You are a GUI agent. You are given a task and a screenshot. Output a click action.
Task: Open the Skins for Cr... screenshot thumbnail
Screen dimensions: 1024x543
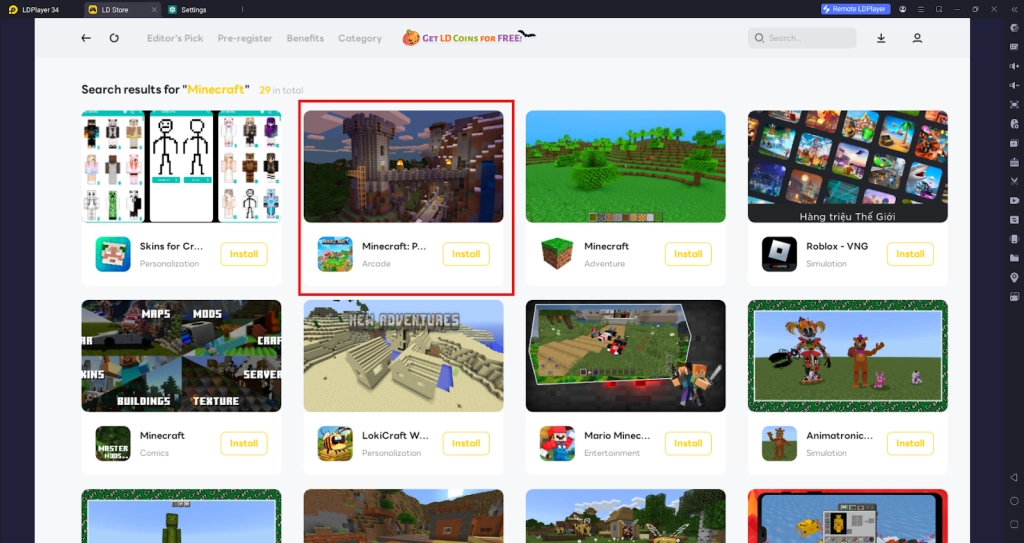coord(182,167)
